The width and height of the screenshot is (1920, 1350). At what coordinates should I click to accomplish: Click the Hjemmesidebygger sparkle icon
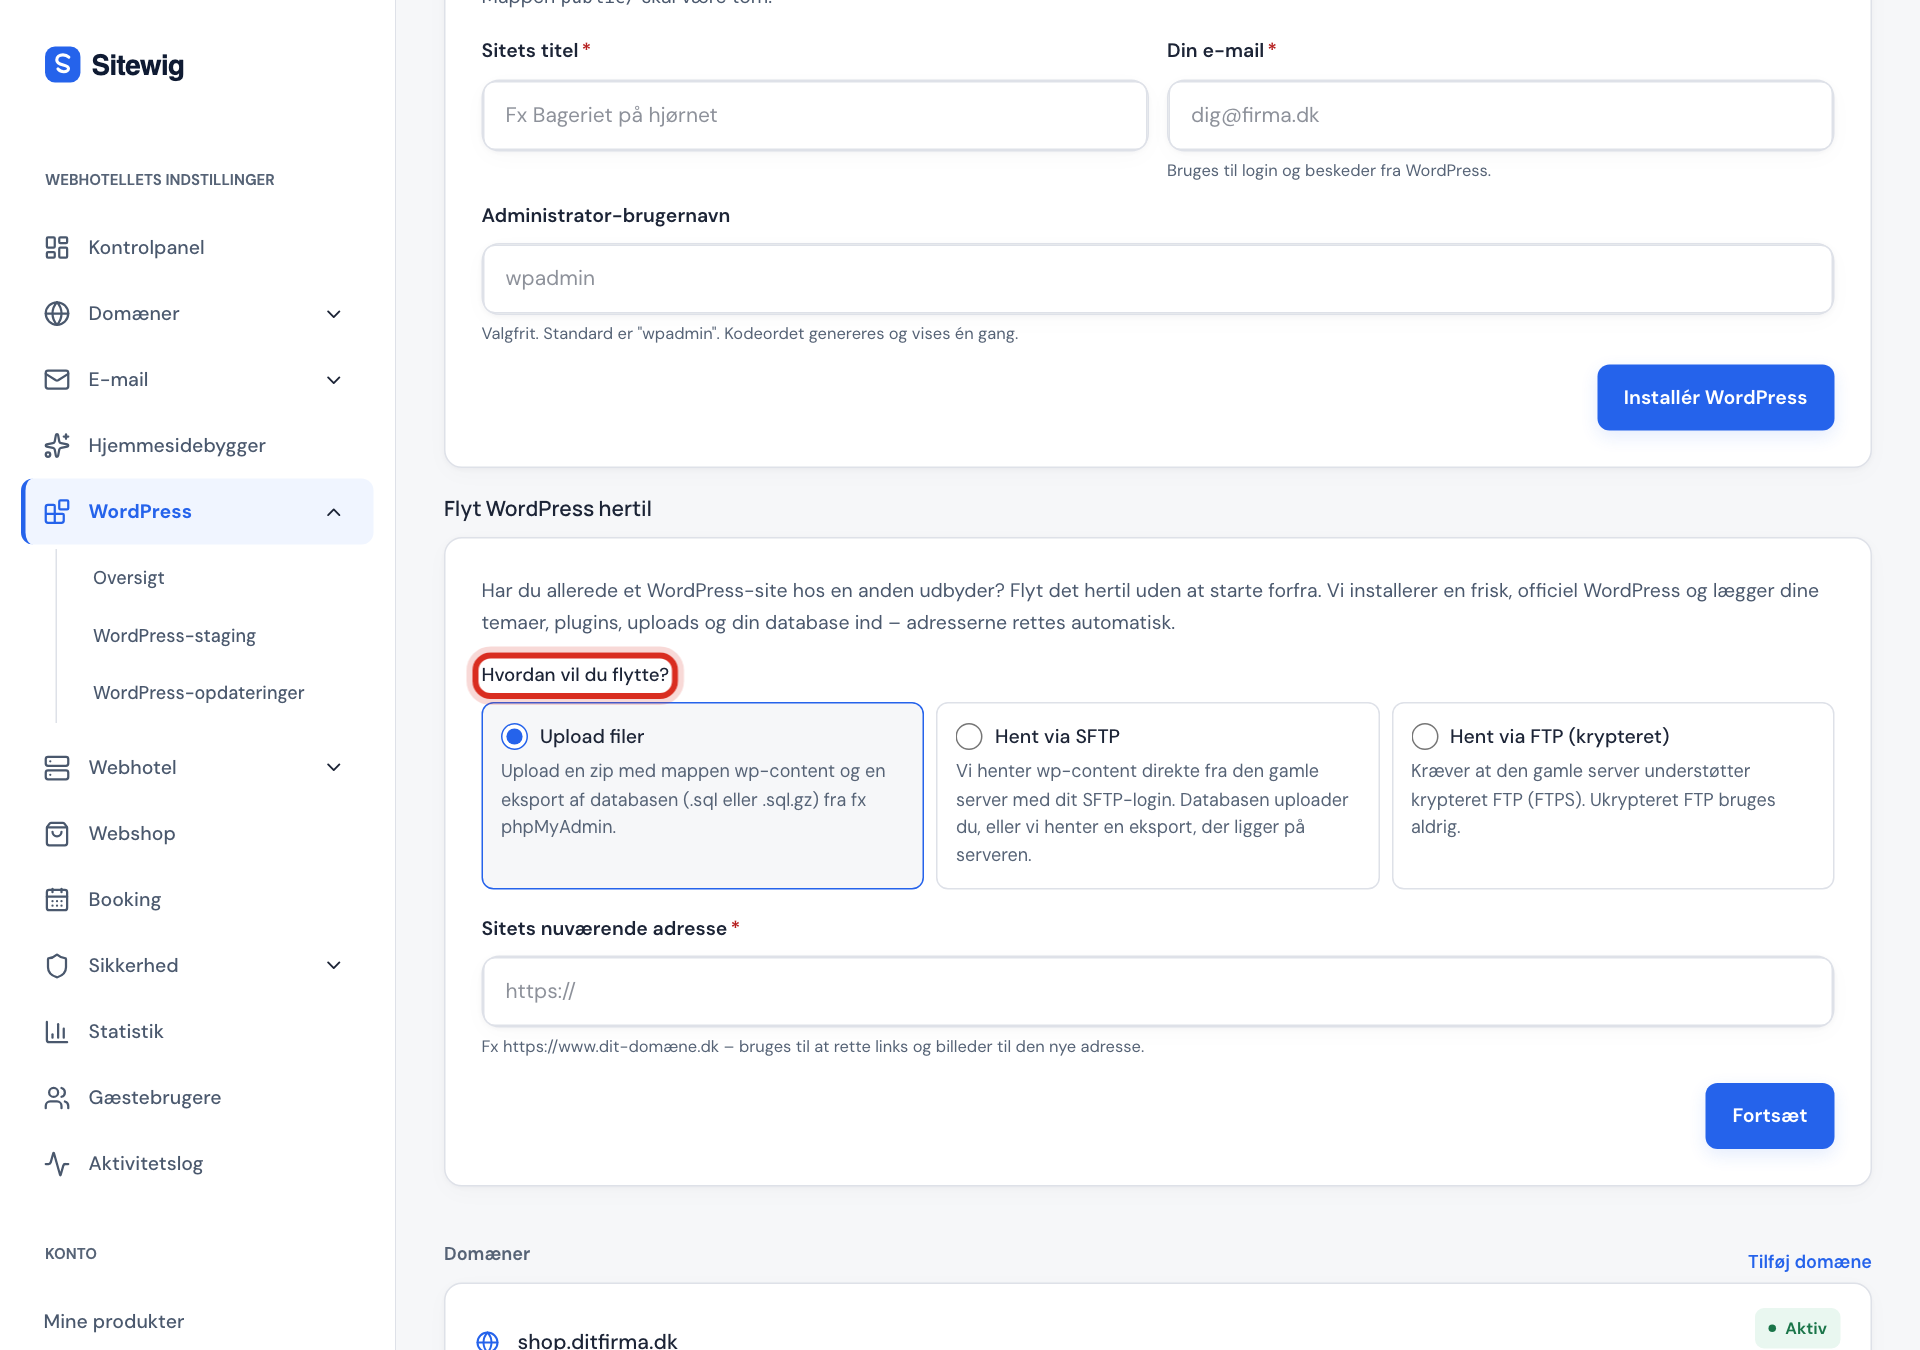tap(57, 445)
